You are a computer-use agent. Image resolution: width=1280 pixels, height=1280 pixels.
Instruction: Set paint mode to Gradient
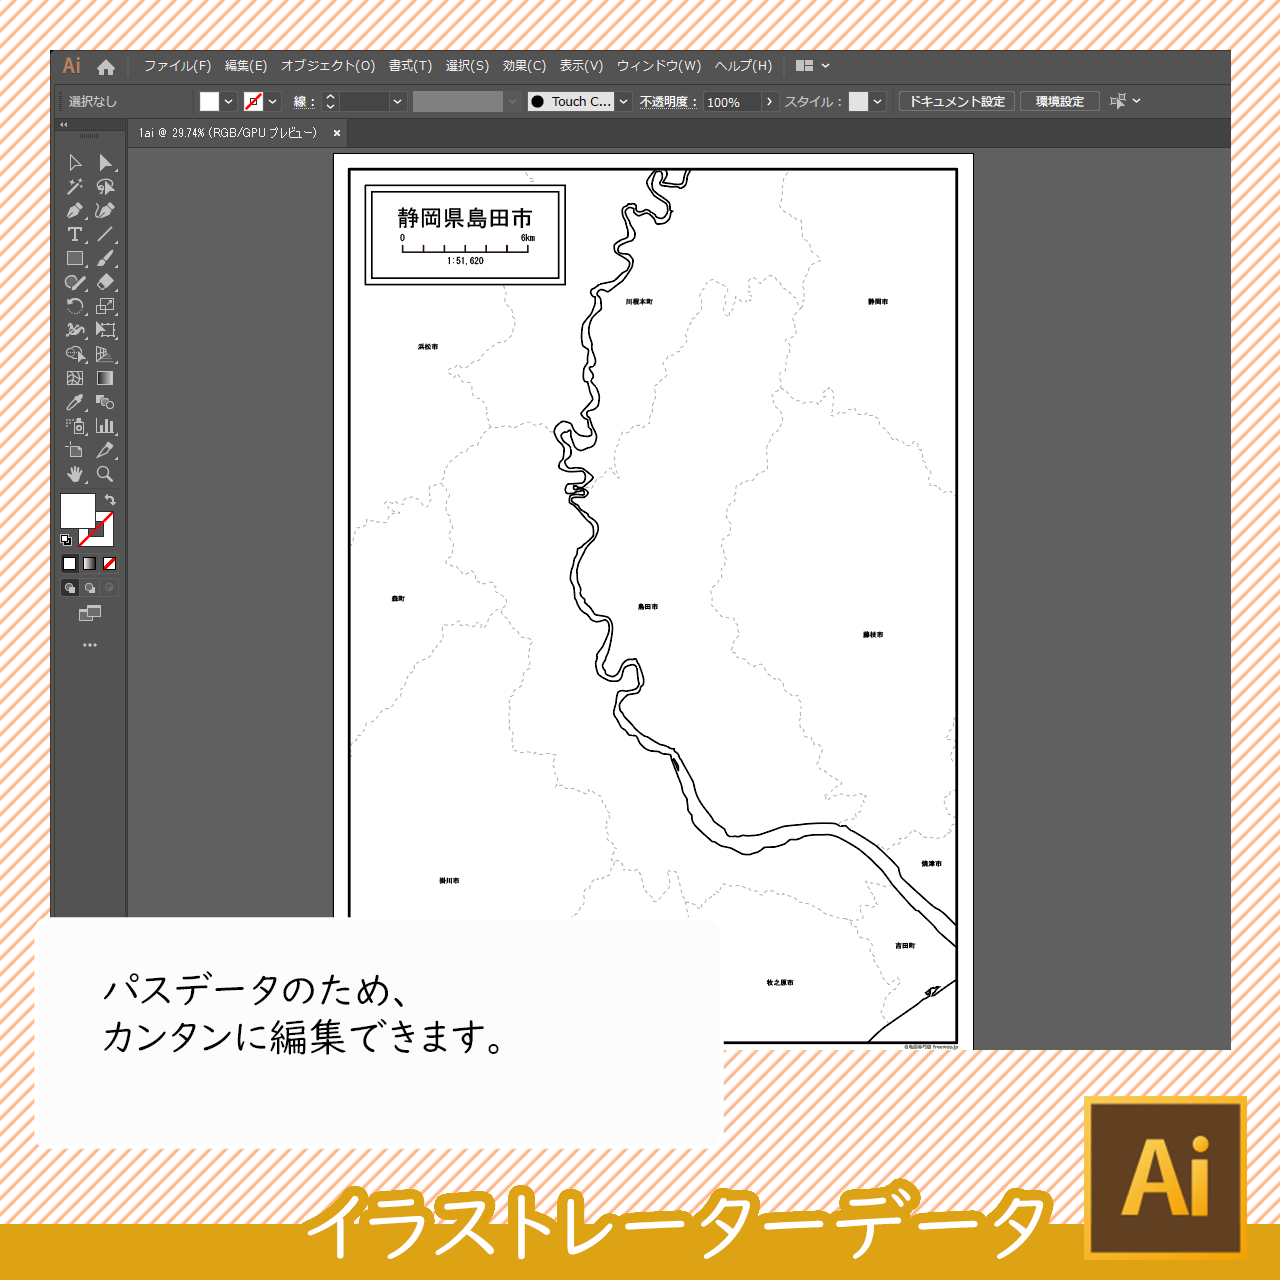coord(89,564)
